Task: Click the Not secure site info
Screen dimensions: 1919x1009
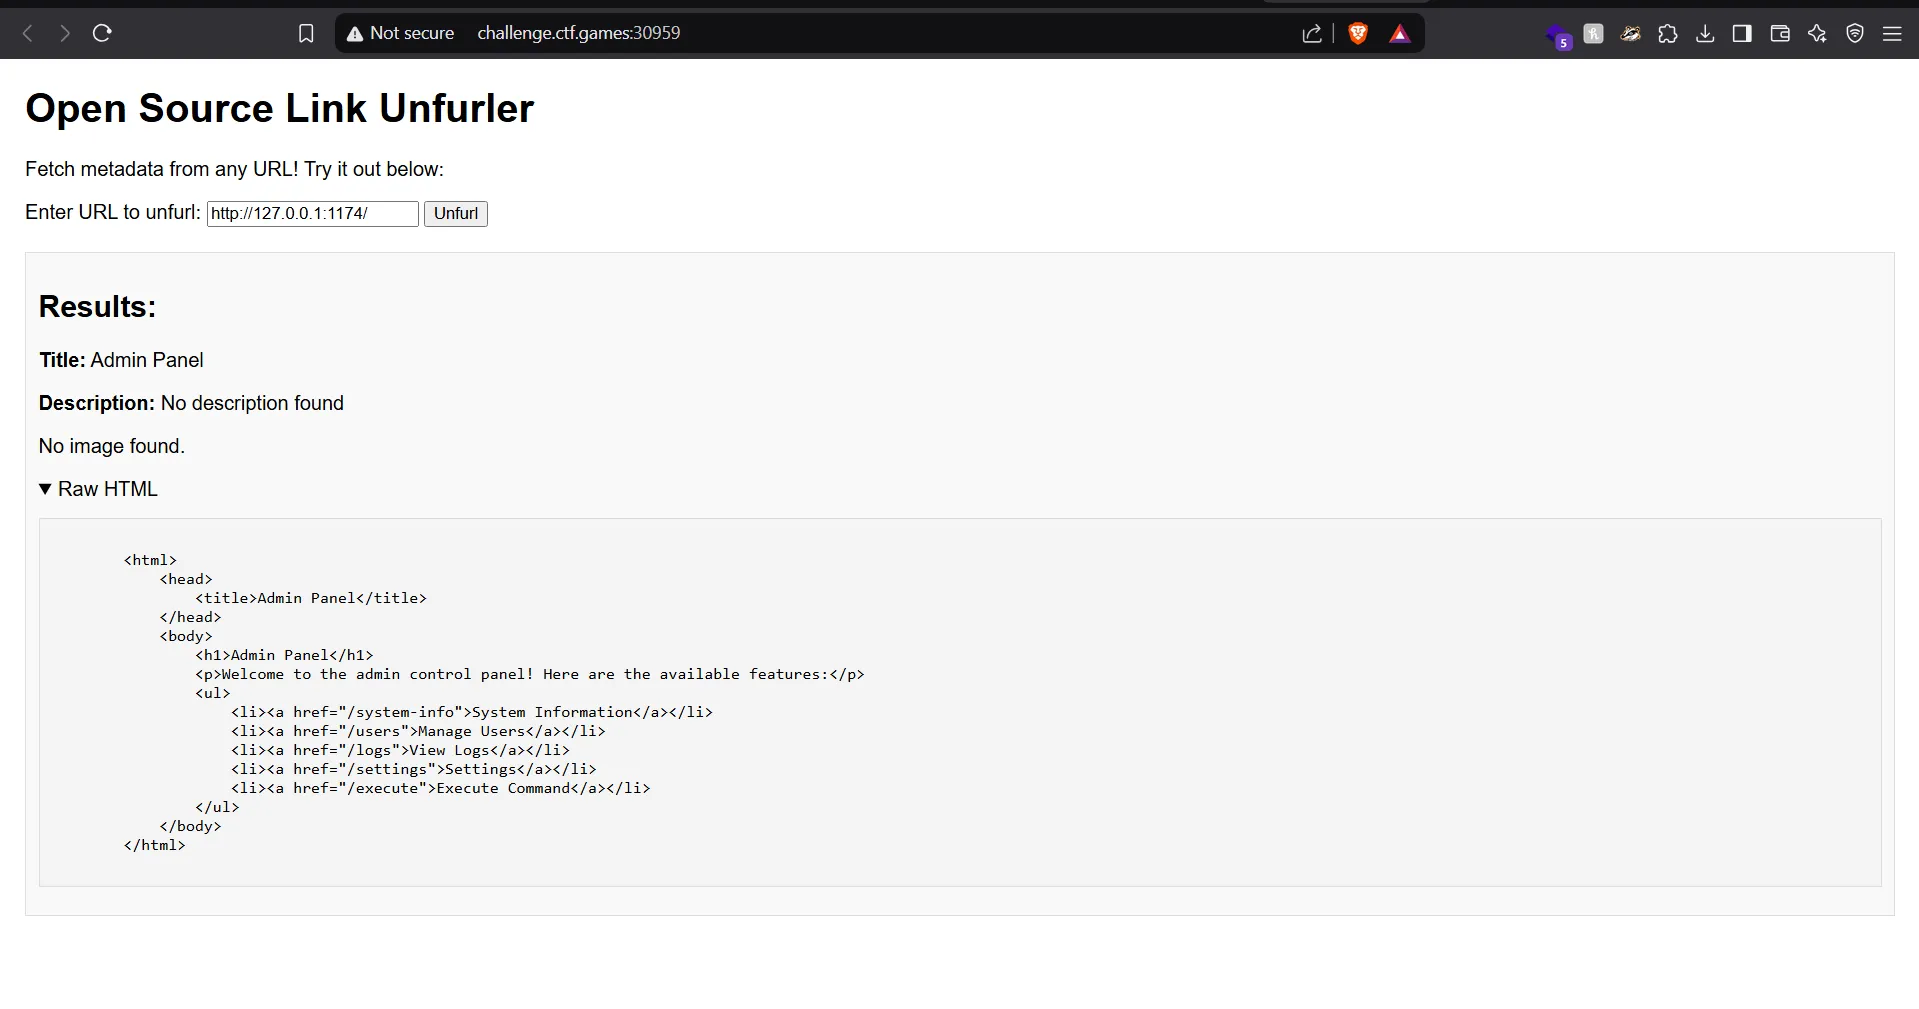Action: coord(400,33)
